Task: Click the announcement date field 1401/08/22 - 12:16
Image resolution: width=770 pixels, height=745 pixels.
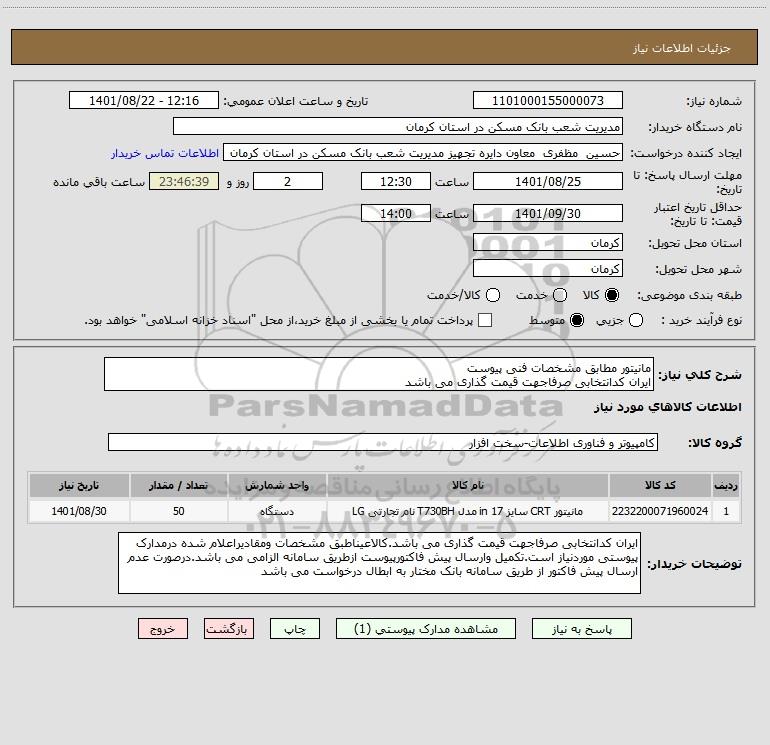Action: (x=144, y=101)
